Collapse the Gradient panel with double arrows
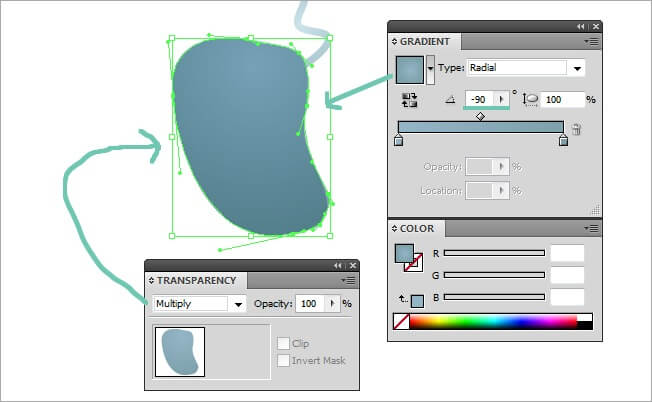The height and width of the screenshot is (402, 652). (580, 27)
